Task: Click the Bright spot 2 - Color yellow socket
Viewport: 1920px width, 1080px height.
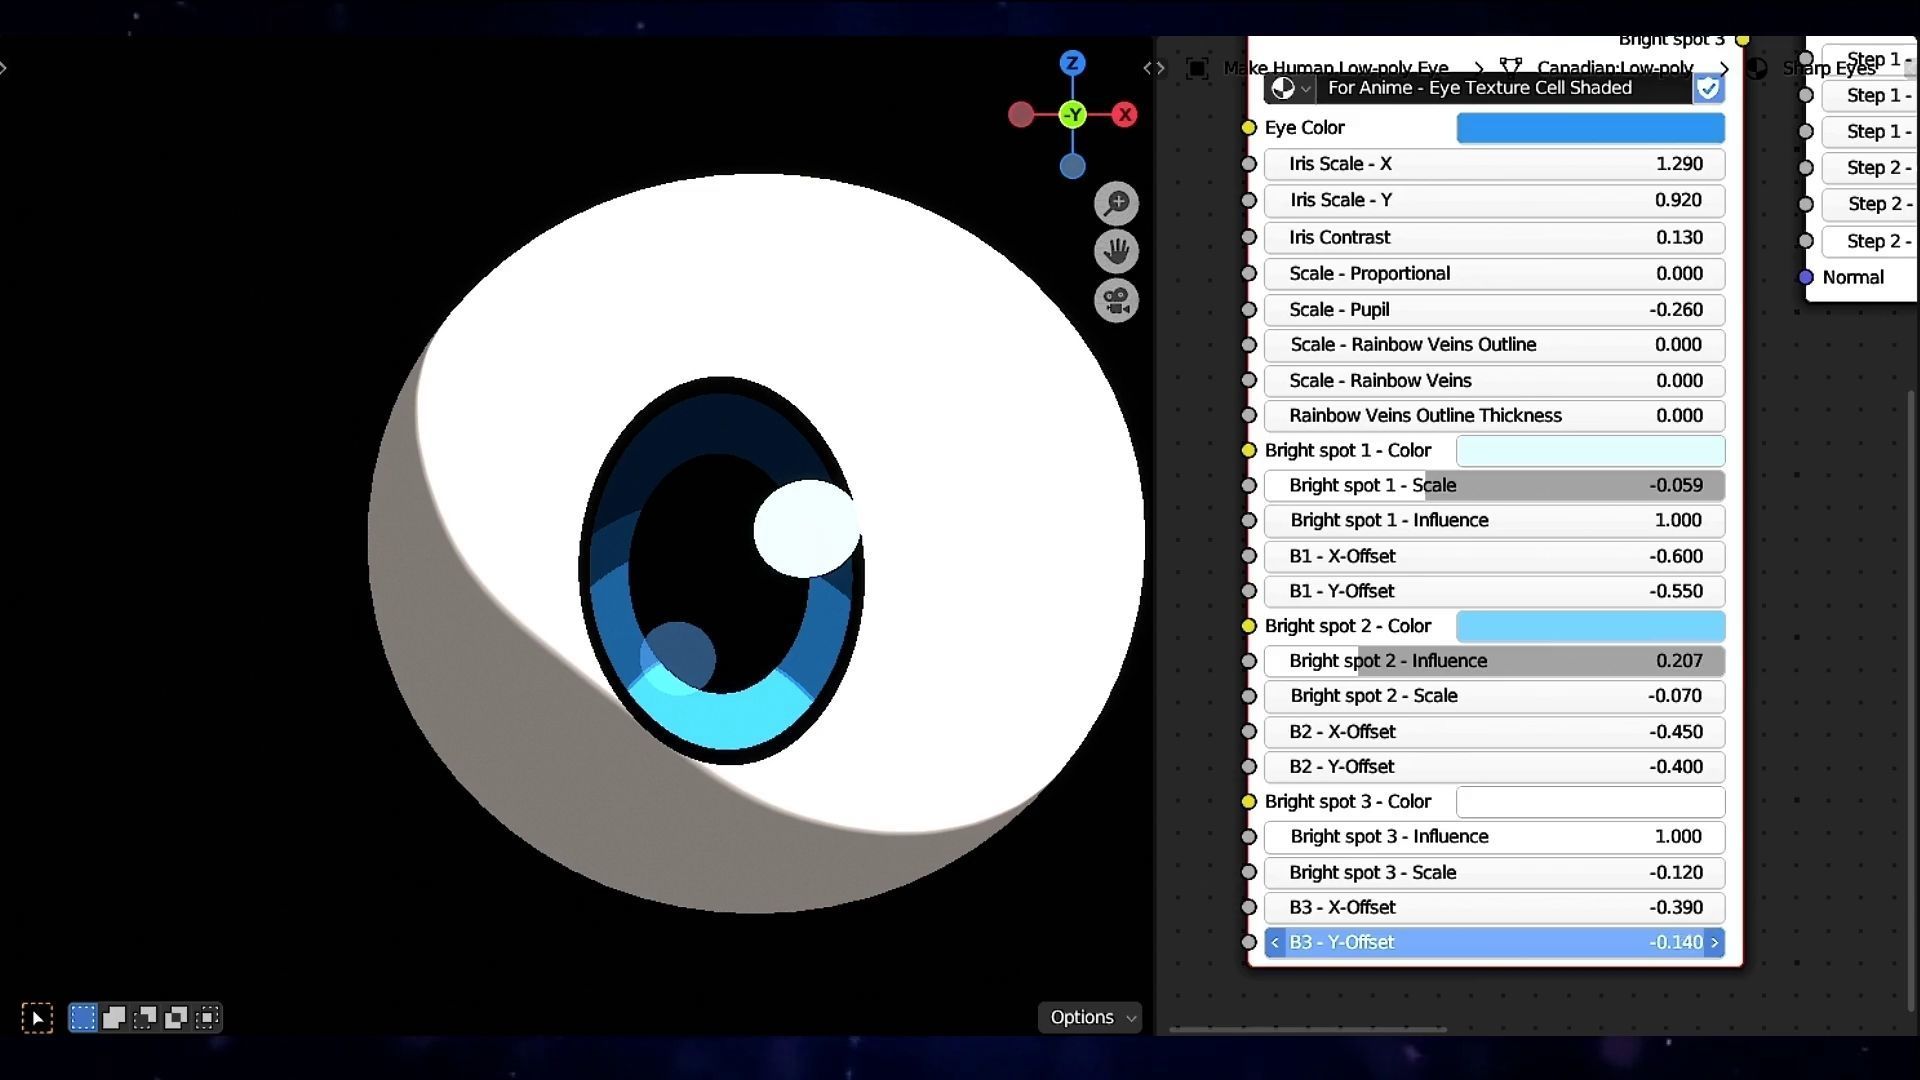Action: coord(1248,626)
